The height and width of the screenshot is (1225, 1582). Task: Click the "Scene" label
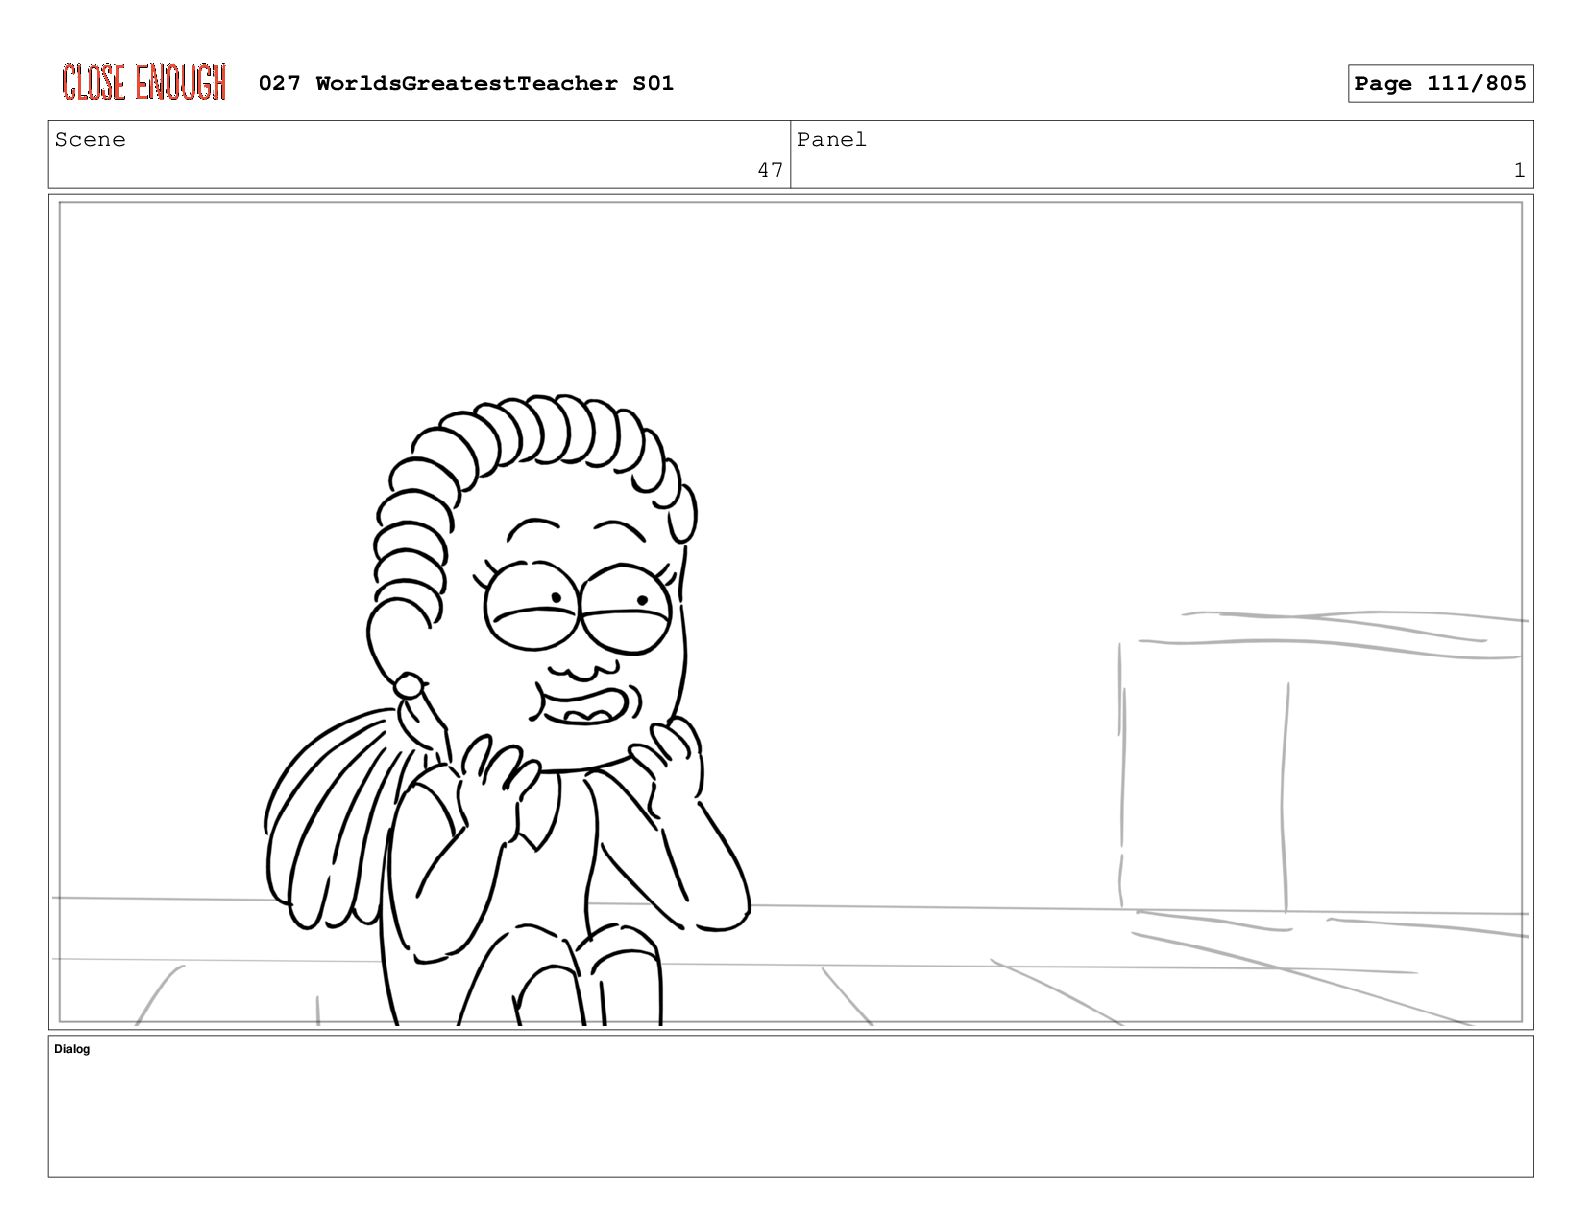(90, 140)
